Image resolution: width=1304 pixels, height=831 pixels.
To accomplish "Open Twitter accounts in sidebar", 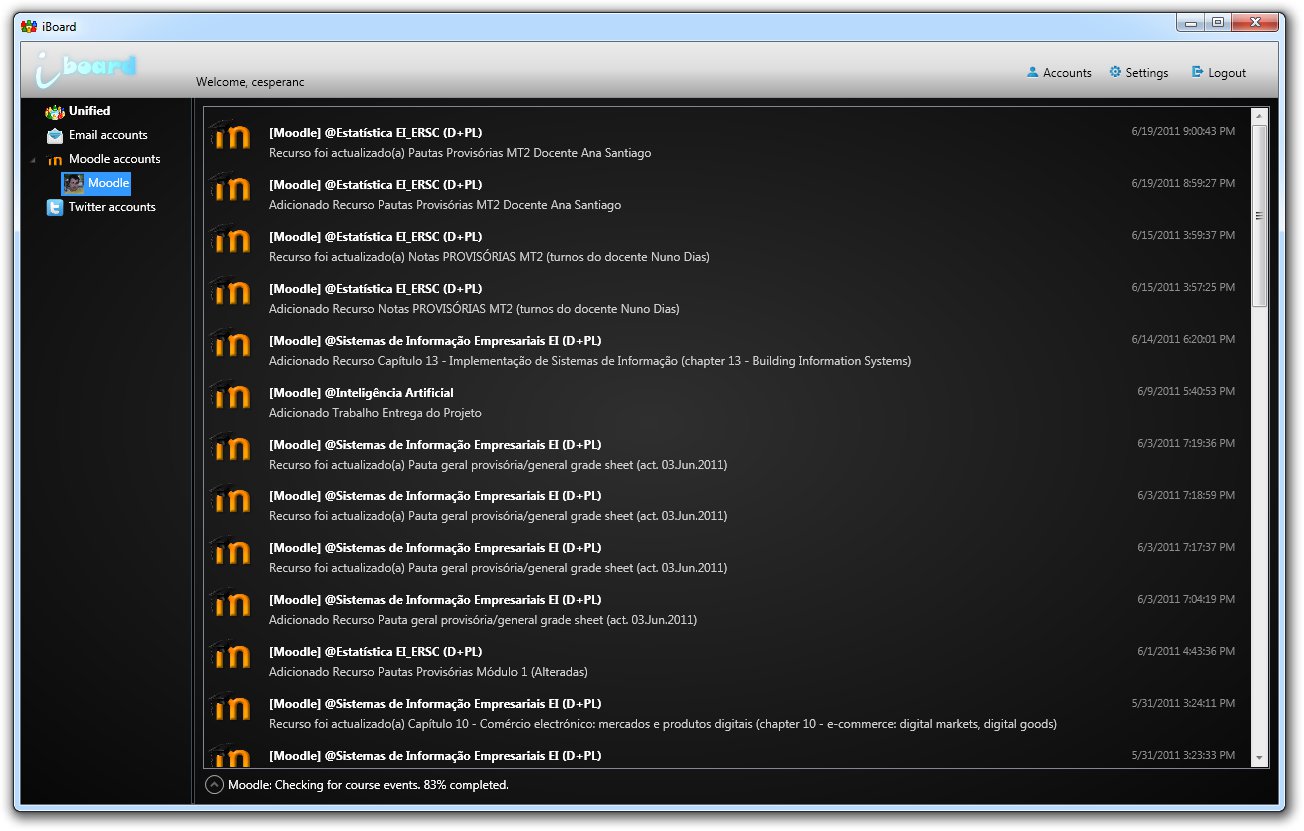I will [x=112, y=207].
